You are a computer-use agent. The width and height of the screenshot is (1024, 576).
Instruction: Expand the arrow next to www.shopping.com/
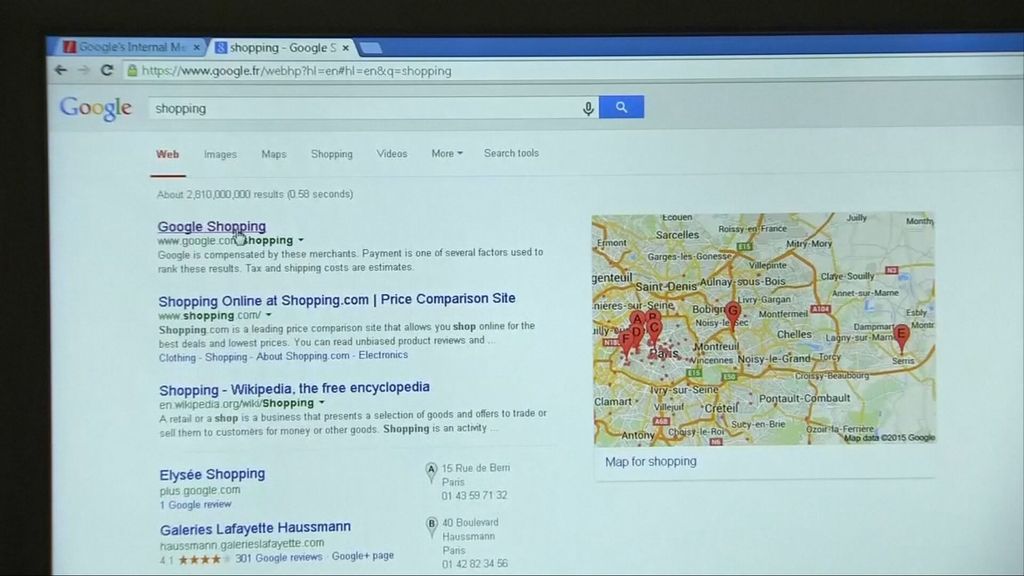point(268,315)
